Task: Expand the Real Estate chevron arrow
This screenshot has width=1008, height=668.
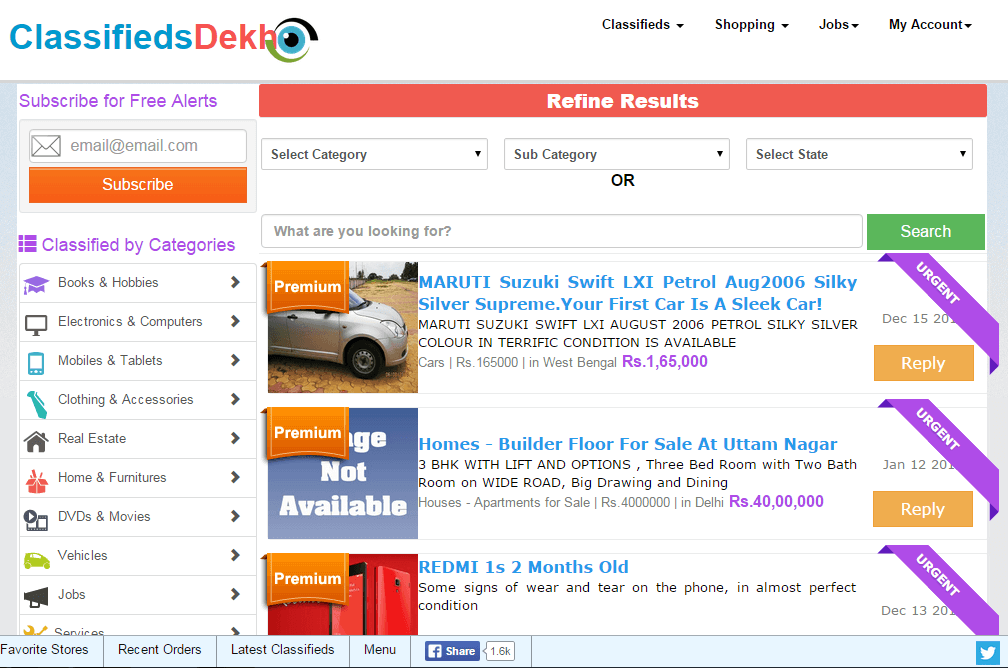Action: [x=235, y=438]
